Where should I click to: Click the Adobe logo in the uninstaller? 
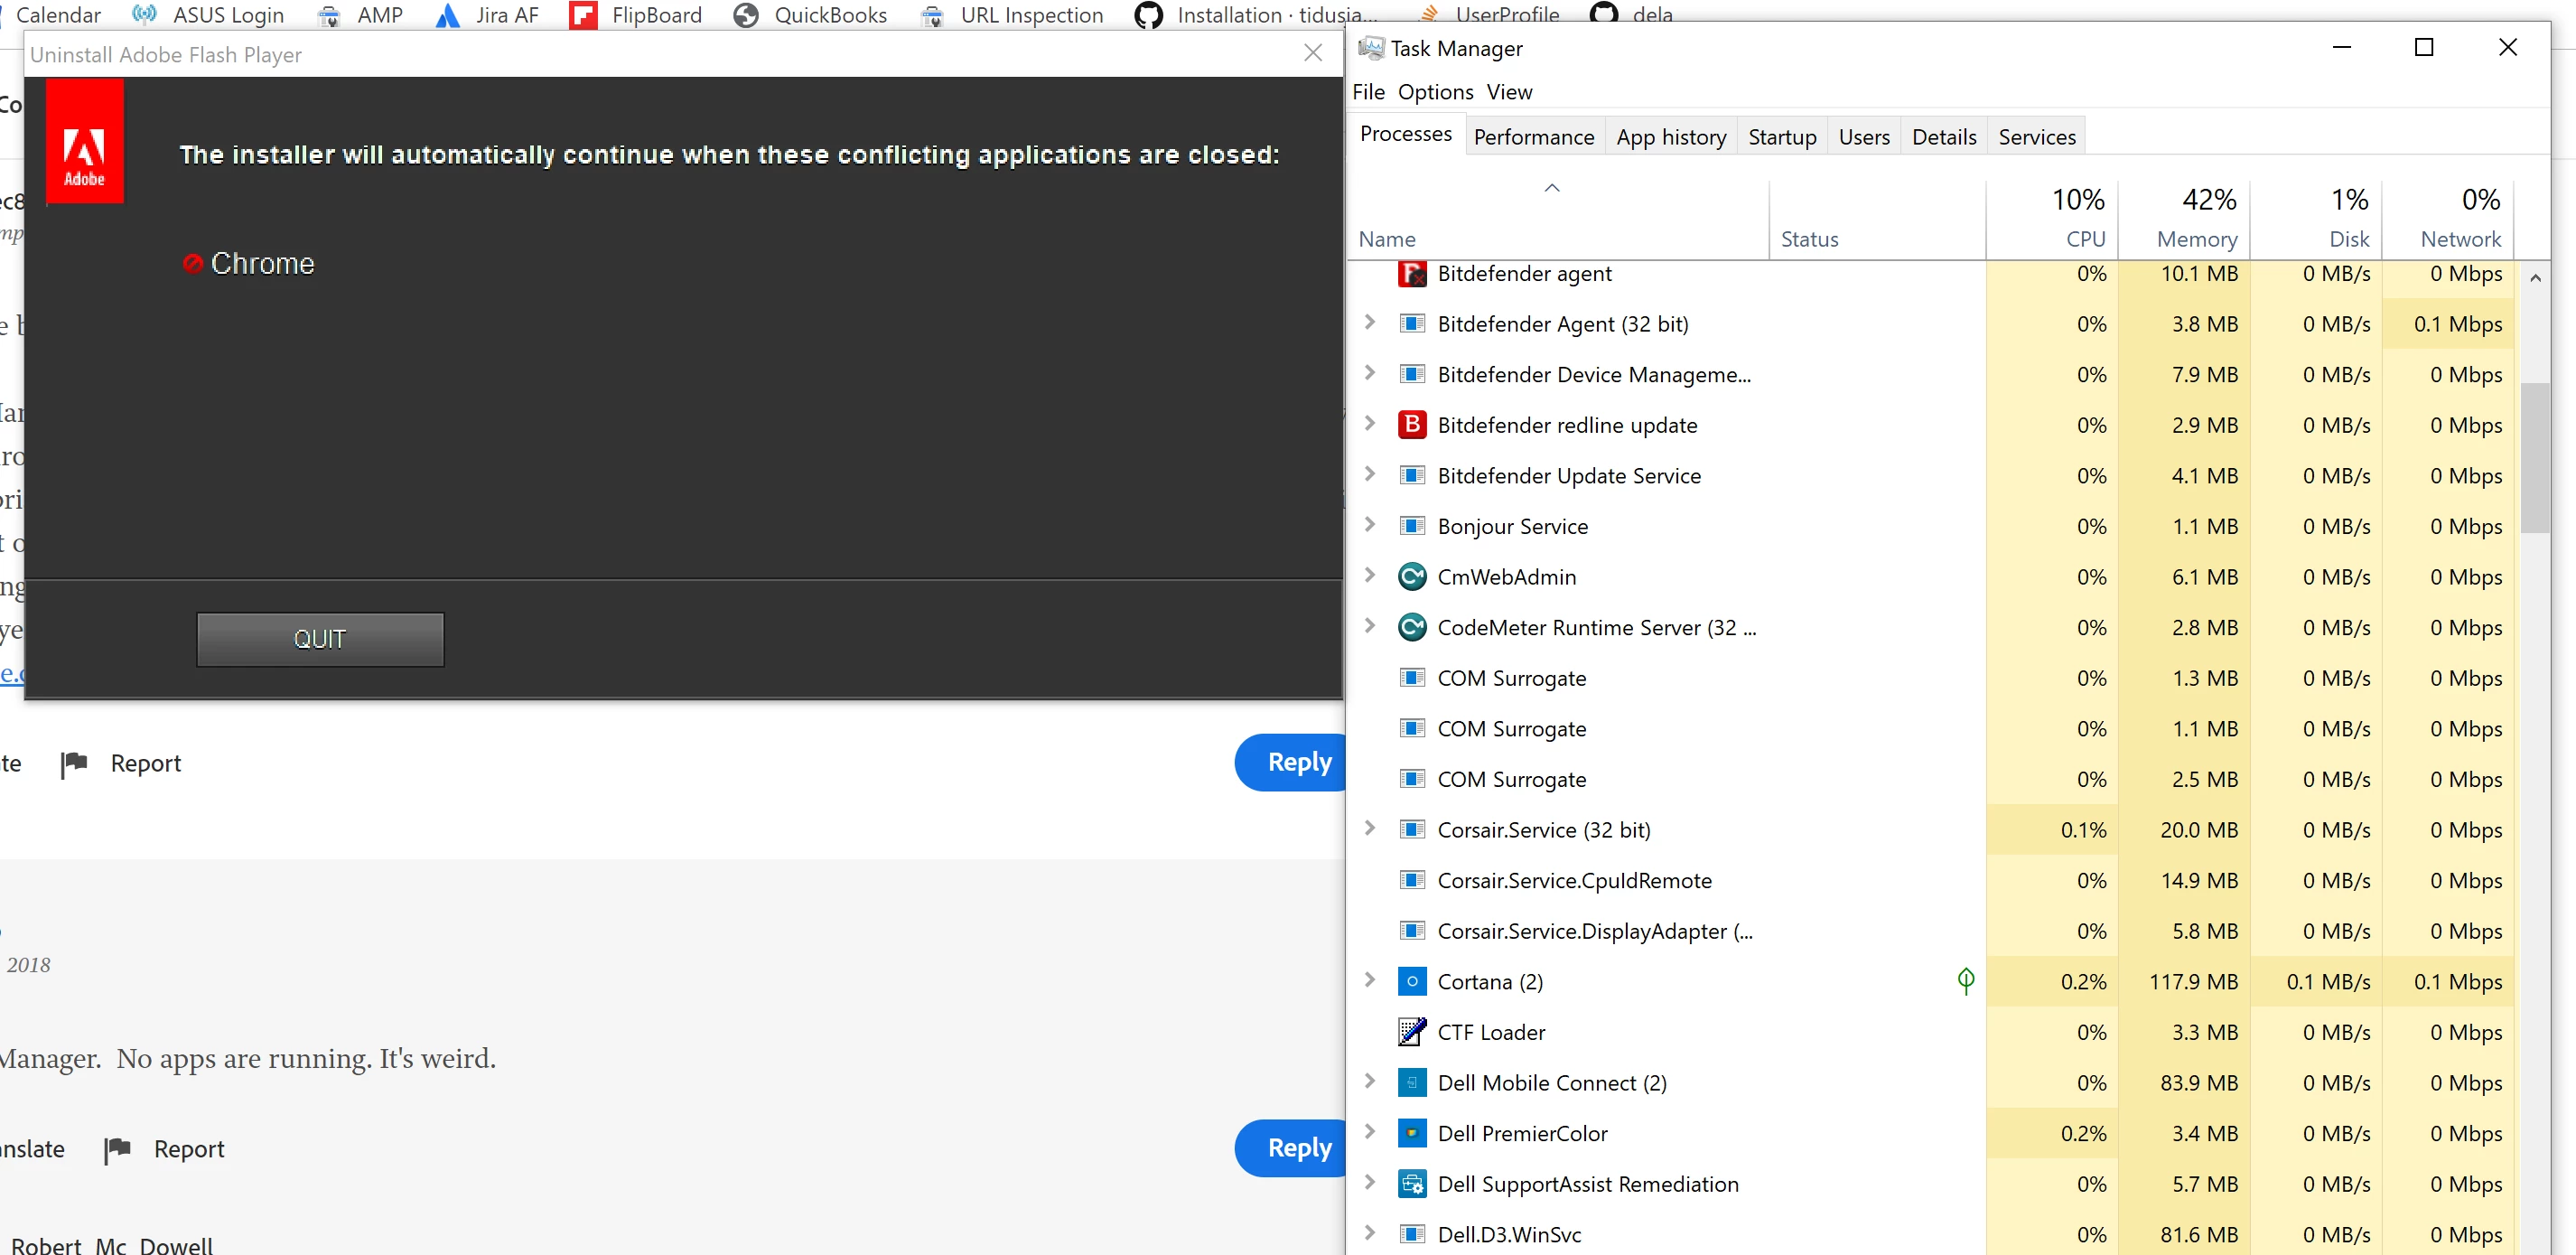pos(85,142)
